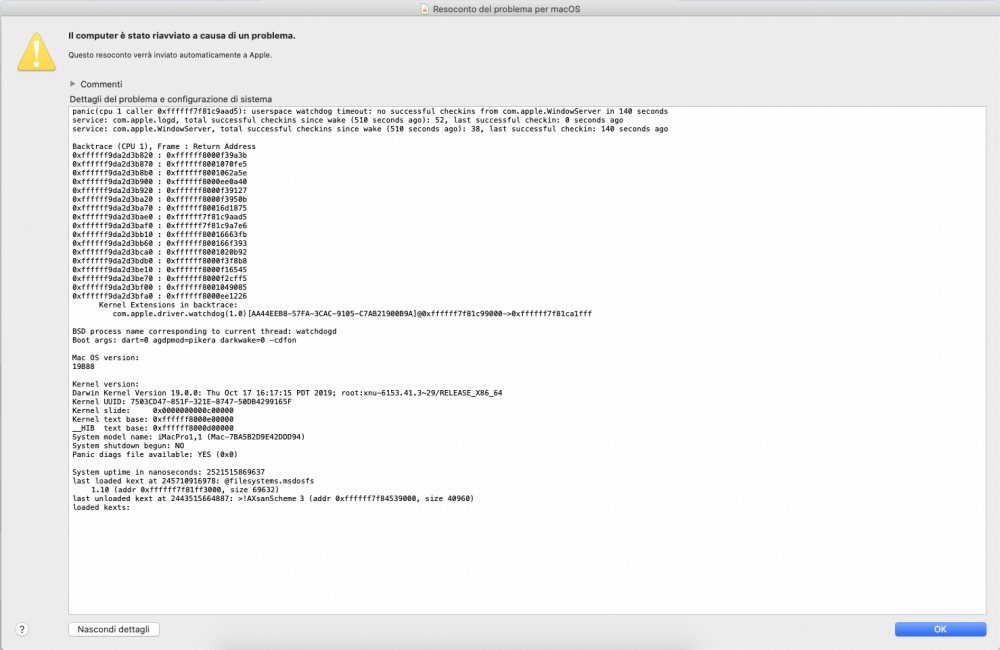Viewport: 1000px width, 650px height.
Task: Click the window title 'Resoconto del problema per macOS'
Action: pos(506,9)
